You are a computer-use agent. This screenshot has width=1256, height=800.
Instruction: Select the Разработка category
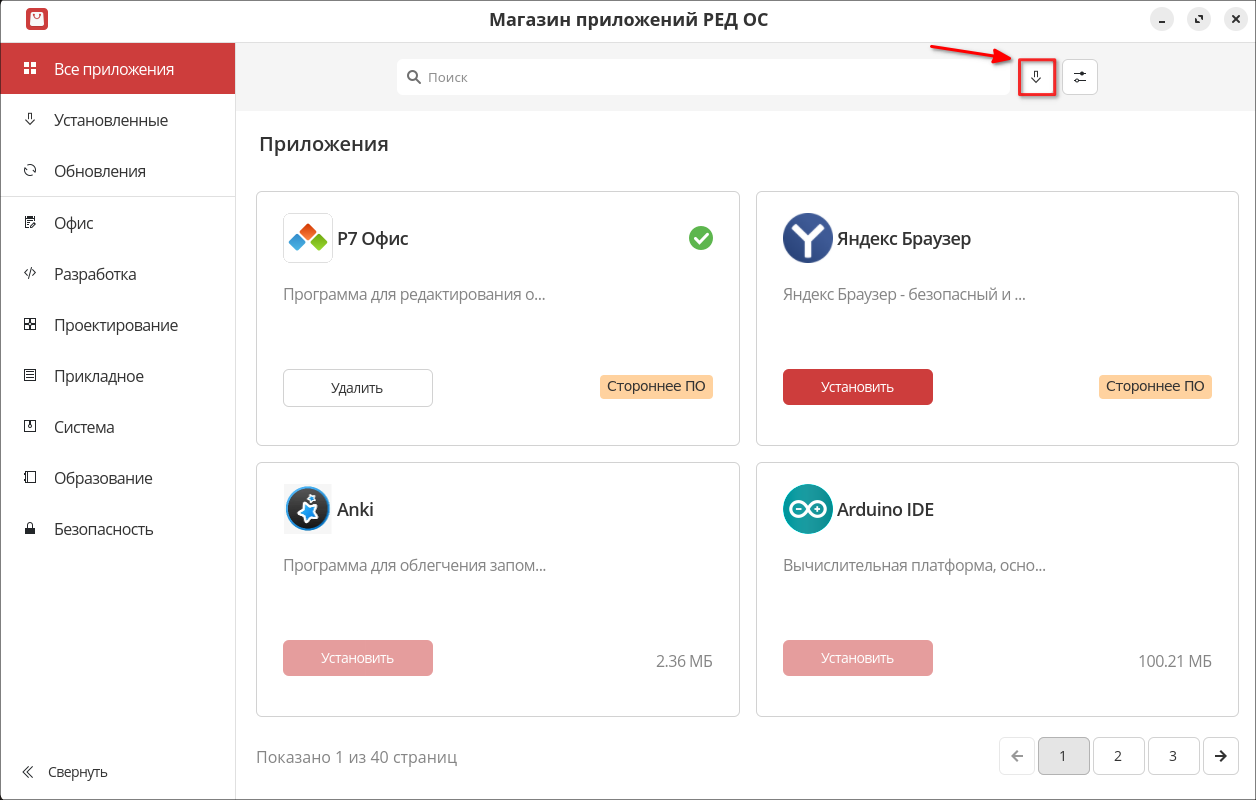tap(95, 274)
